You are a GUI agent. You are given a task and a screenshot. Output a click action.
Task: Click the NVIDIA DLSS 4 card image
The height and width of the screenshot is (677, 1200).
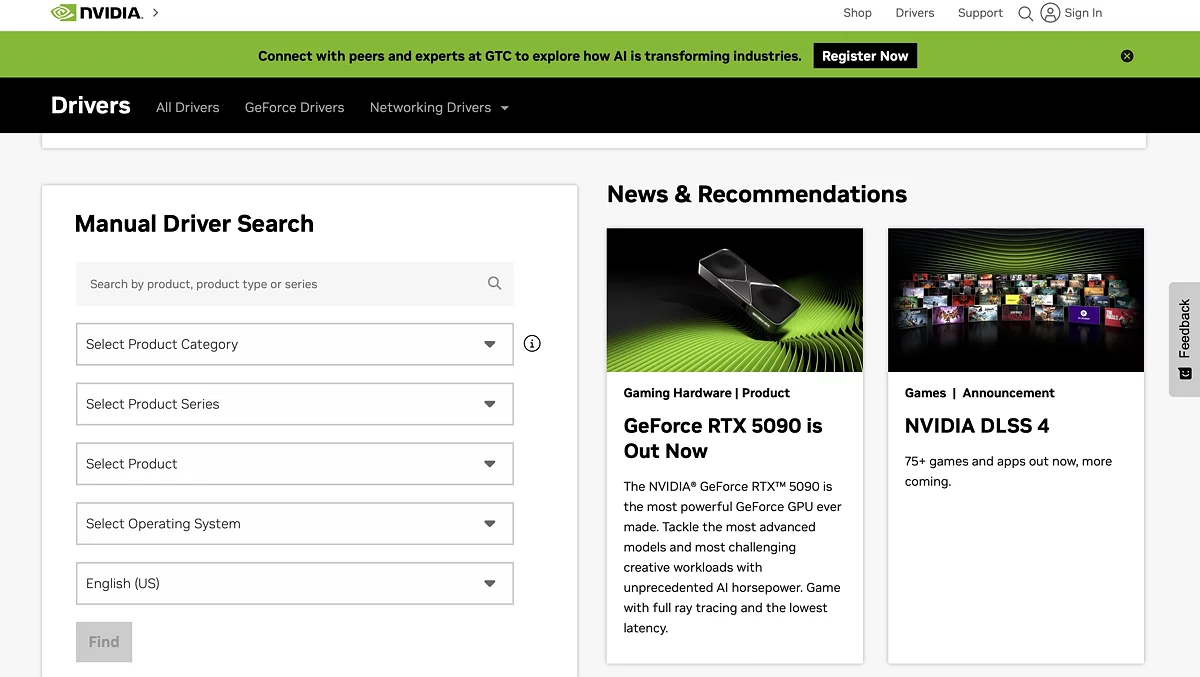coord(1016,300)
